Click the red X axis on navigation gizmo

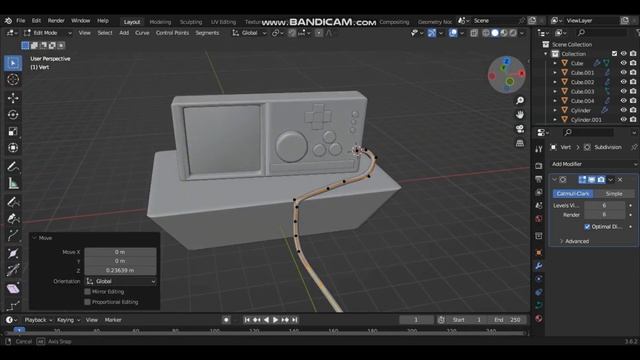tap(521, 73)
